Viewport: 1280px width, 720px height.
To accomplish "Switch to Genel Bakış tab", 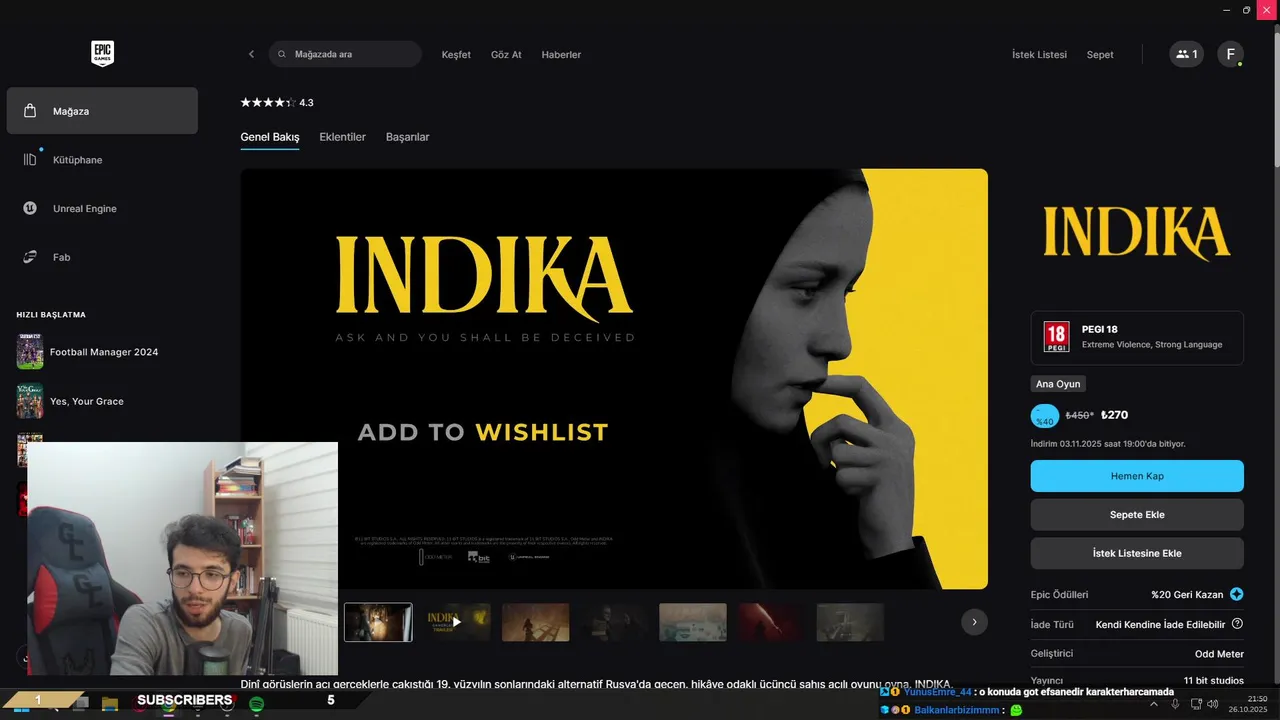I will pos(270,137).
